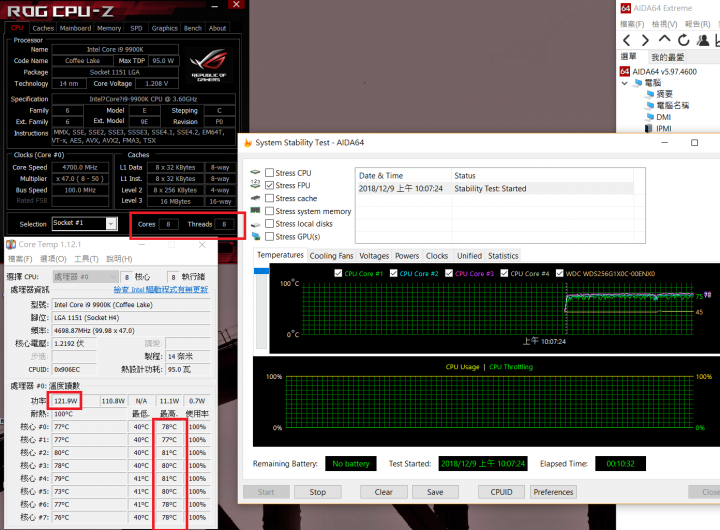
Task: Enable the Stress GPU(s) checkbox
Action: pyautogui.click(x=270, y=237)
